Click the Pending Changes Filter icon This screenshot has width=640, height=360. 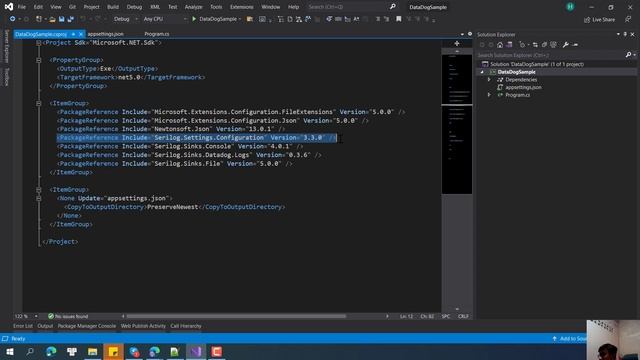click(522, 45)
